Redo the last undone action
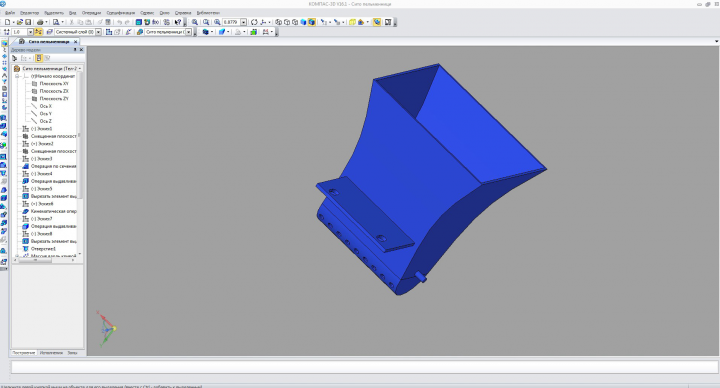Viewport: 720px width, 388px height. (127, 22)
